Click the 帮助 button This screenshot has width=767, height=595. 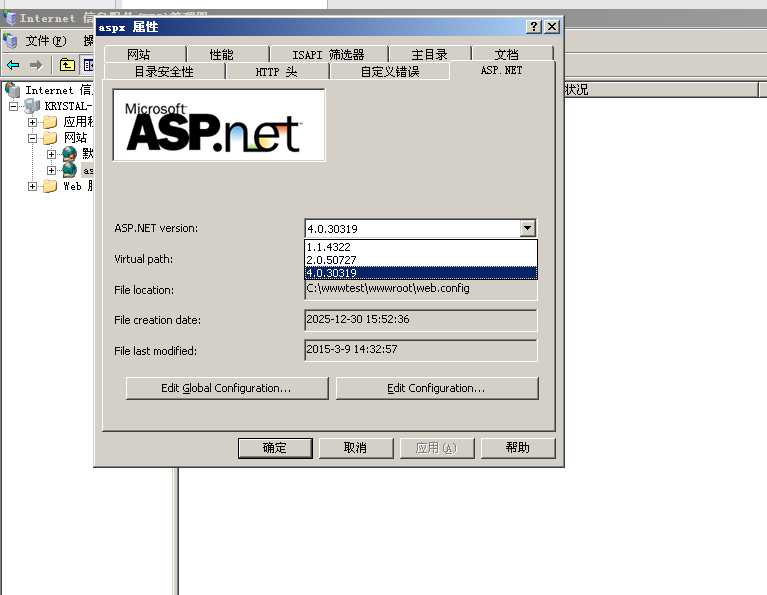(x=518, y=448)
